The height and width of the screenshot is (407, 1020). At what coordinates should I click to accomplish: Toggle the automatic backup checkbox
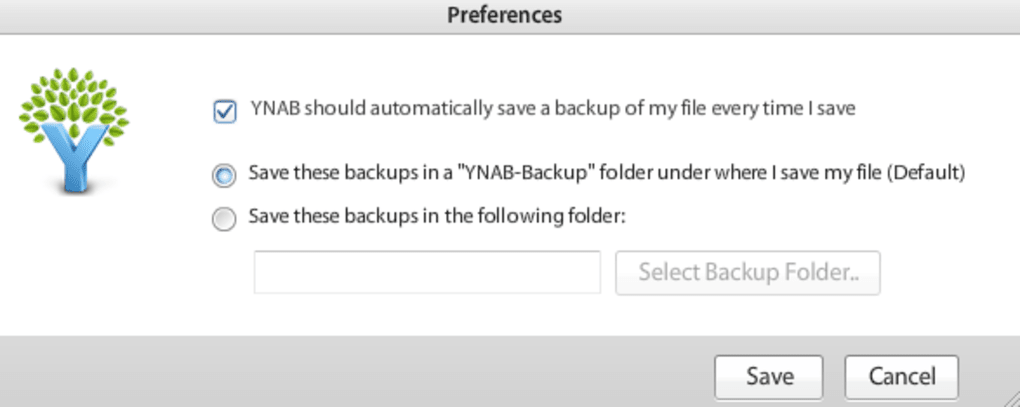point(224,110)
